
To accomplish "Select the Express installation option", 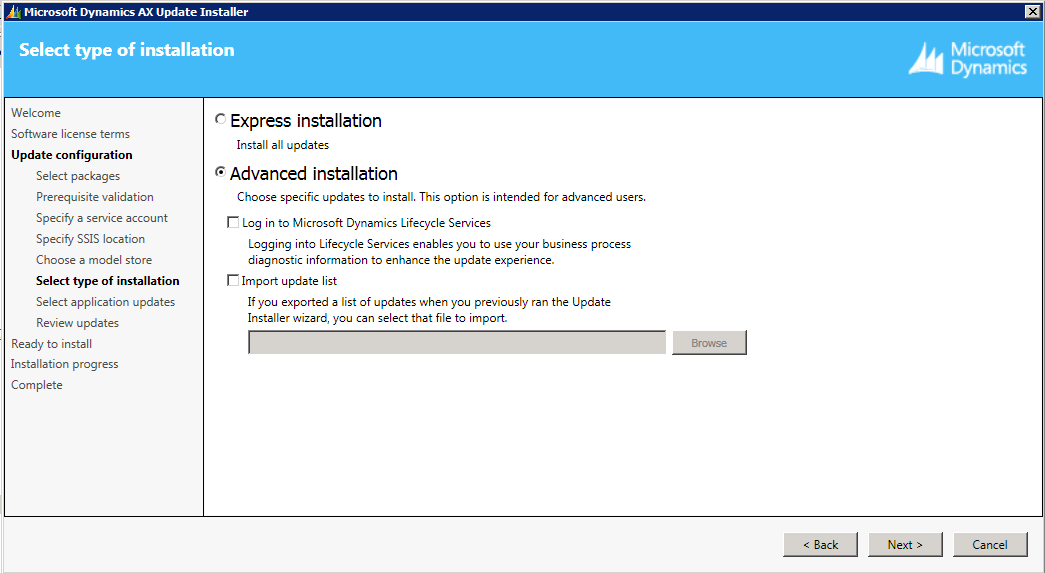I will tap(221, 120).
